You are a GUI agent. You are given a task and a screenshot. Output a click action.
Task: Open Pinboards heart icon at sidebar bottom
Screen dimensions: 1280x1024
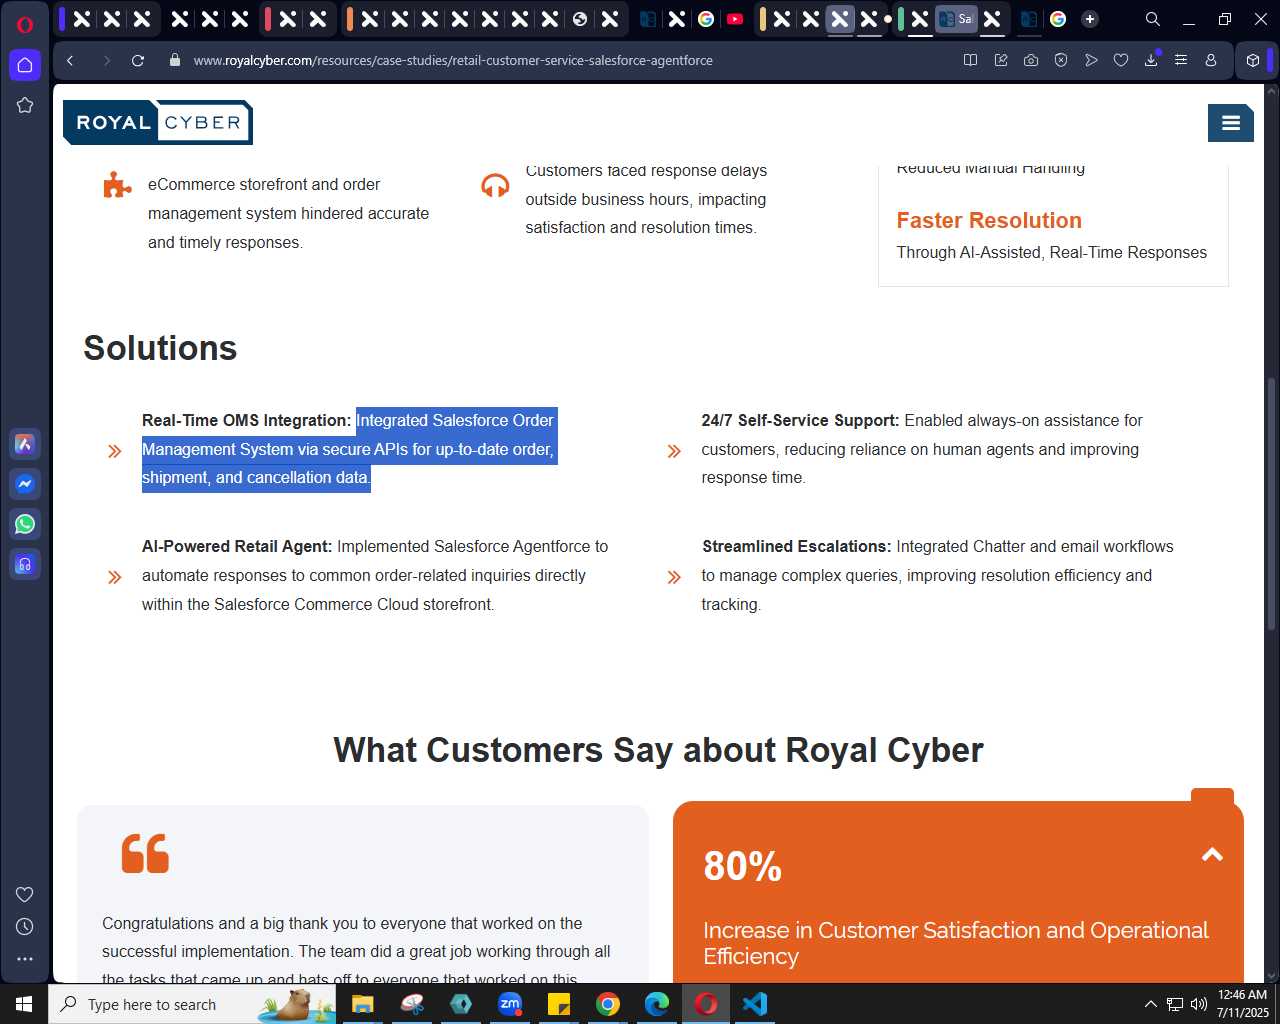[x=25, y=894]
